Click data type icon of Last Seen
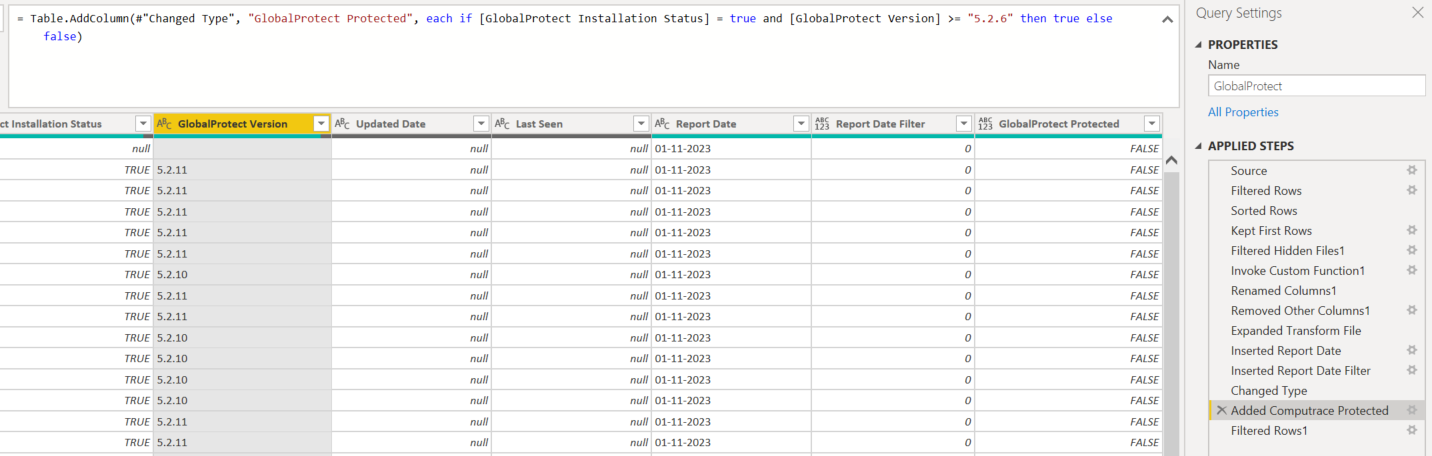The height and width of the screenshot is (456, 1432). click(502, 124)
